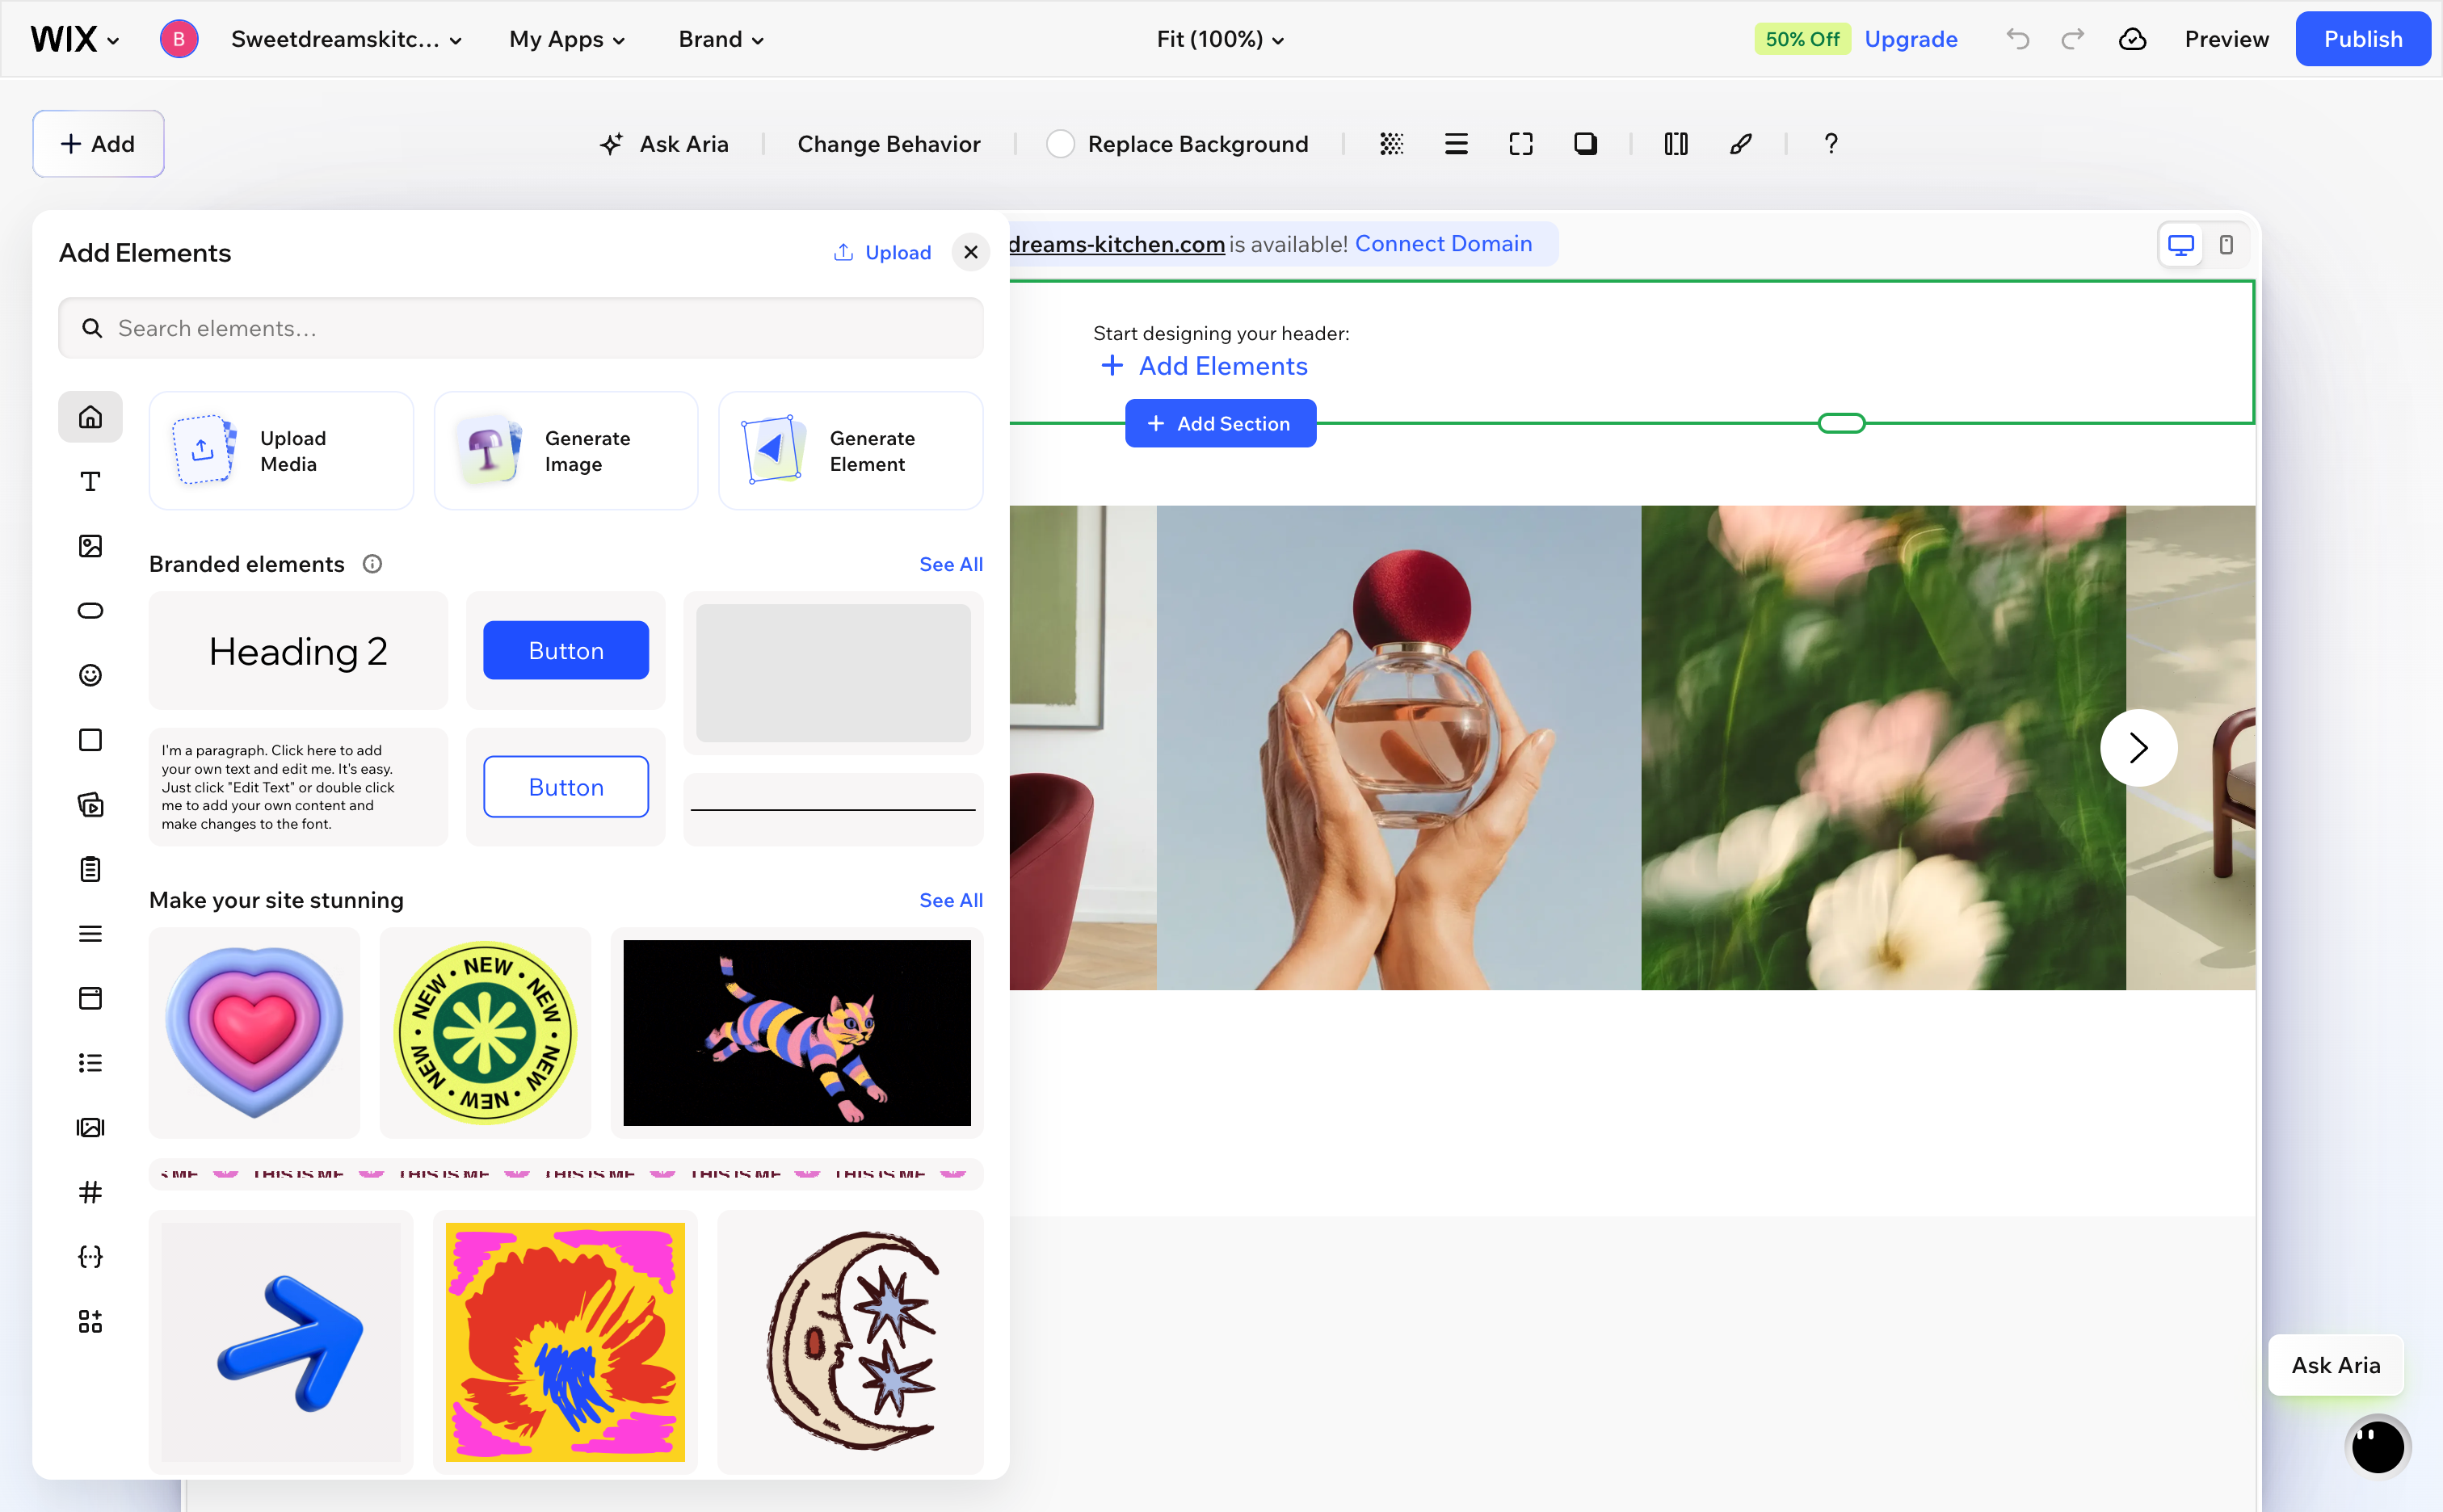Screen dimensions: 2443x1512
Task: Click the Branded elements info icon
Action: pyautogui.click(x=372, y=564)
